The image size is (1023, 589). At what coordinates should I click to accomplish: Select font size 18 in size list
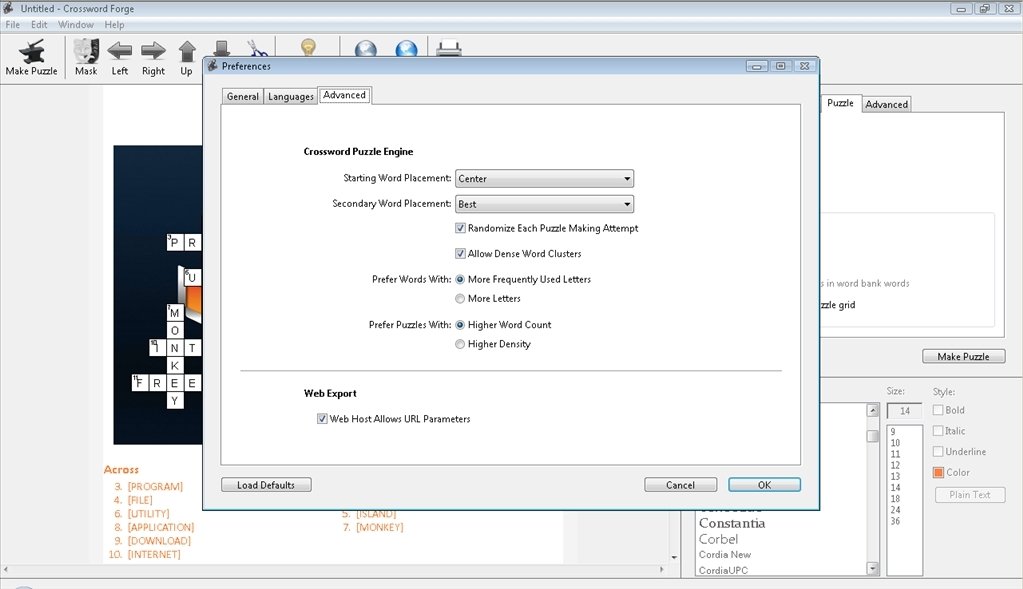895,499
